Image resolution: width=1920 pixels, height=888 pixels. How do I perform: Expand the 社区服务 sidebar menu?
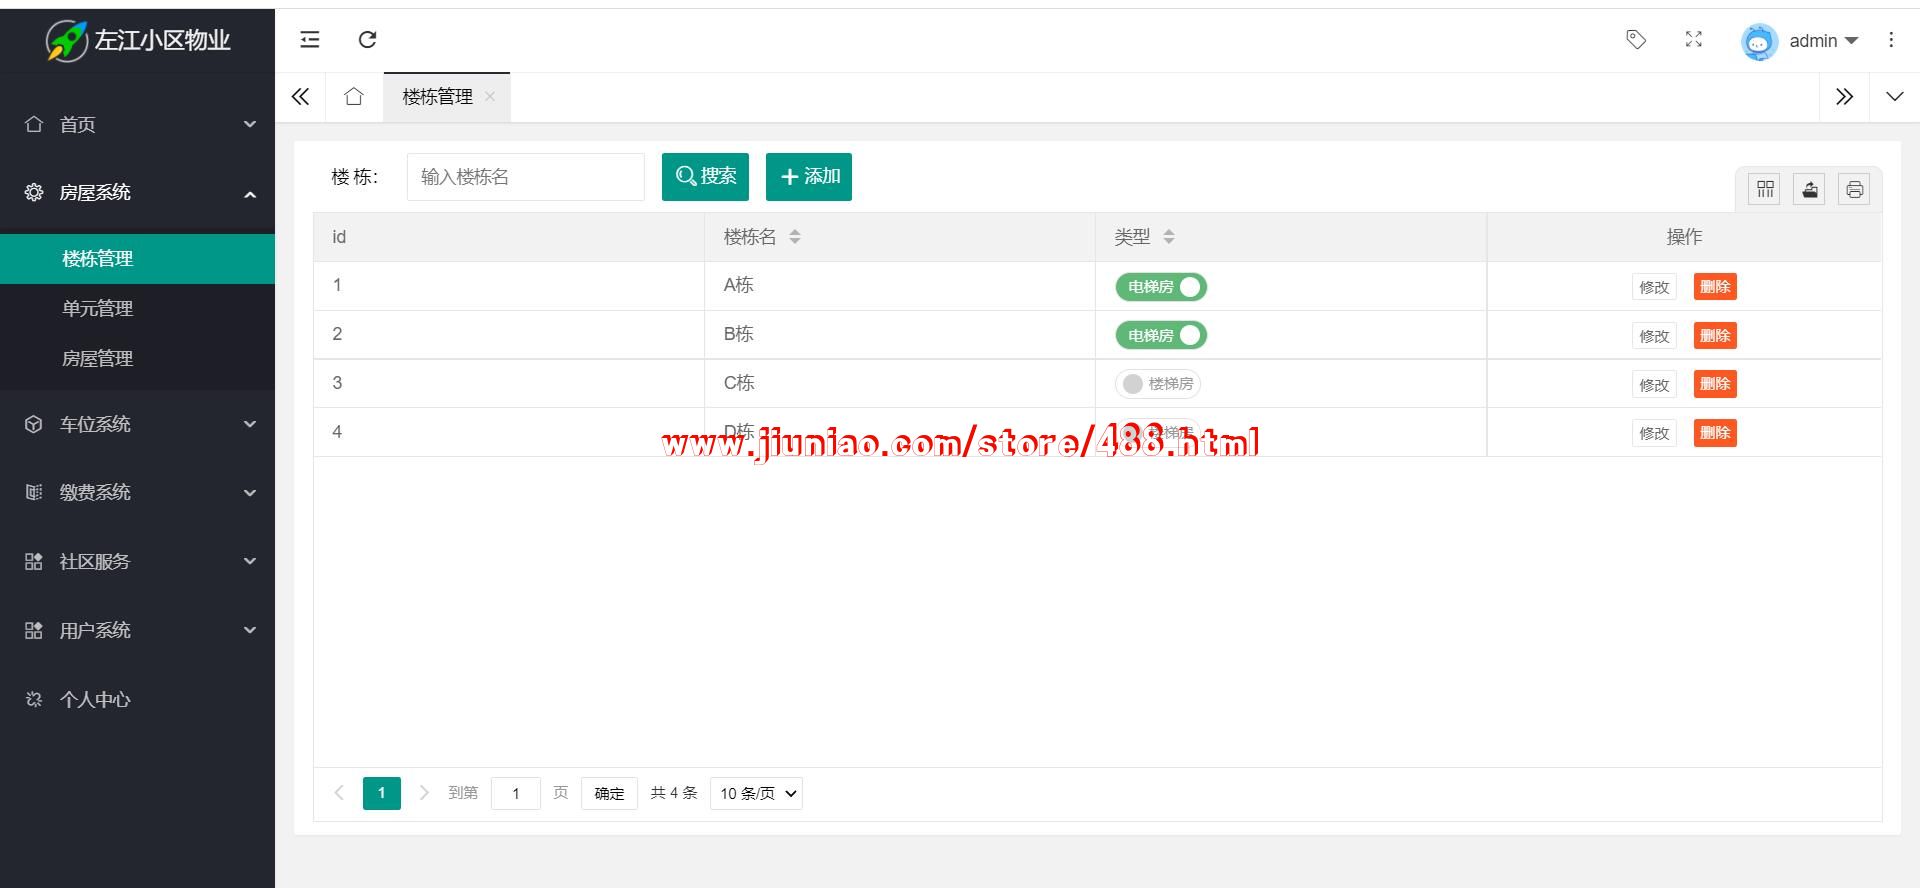click(138, 561)
